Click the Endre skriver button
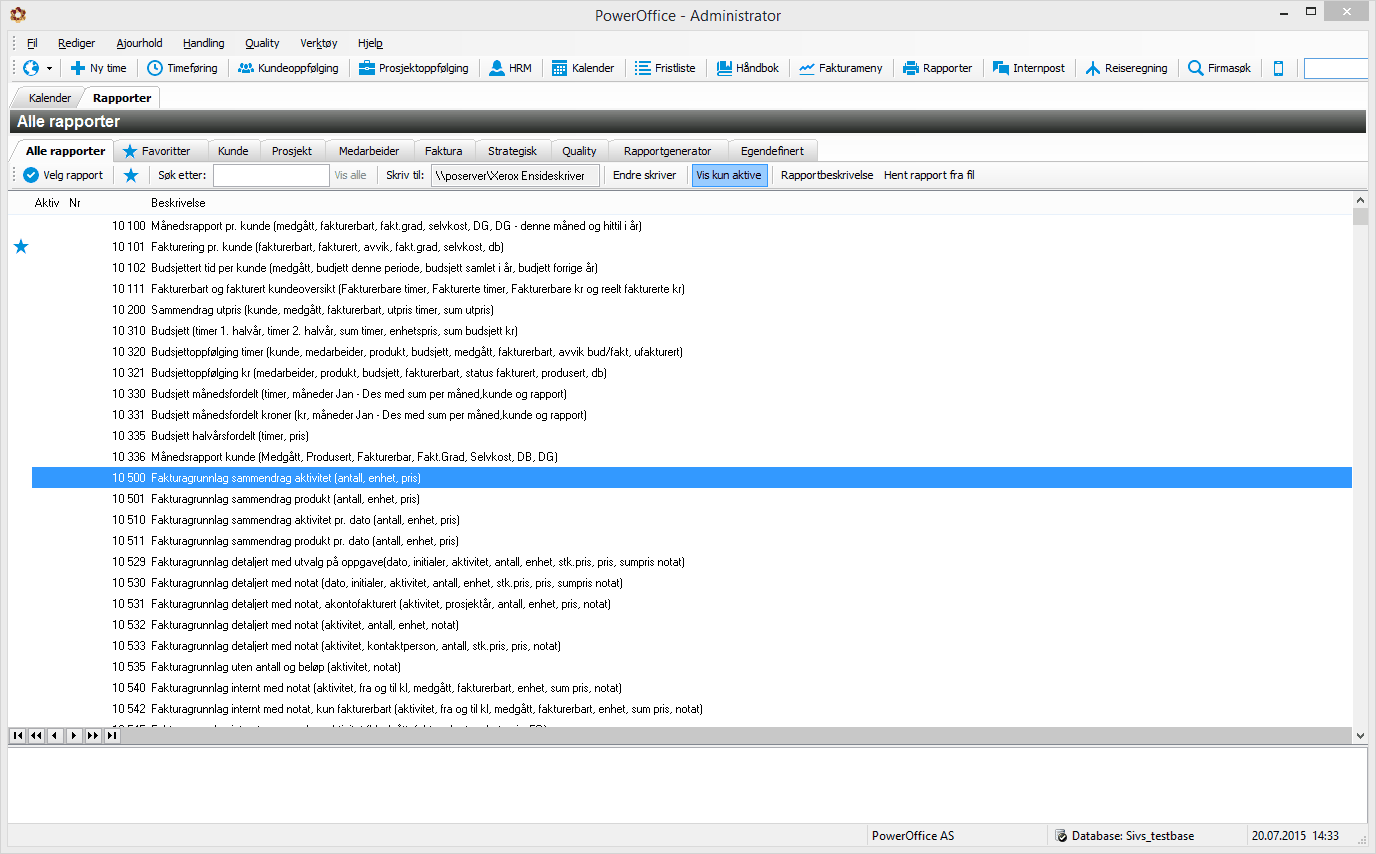 (644, 175)
